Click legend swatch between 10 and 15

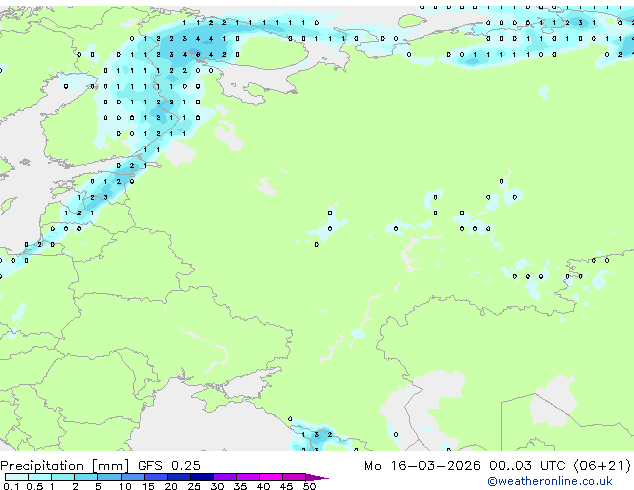(x=133, y=477)
